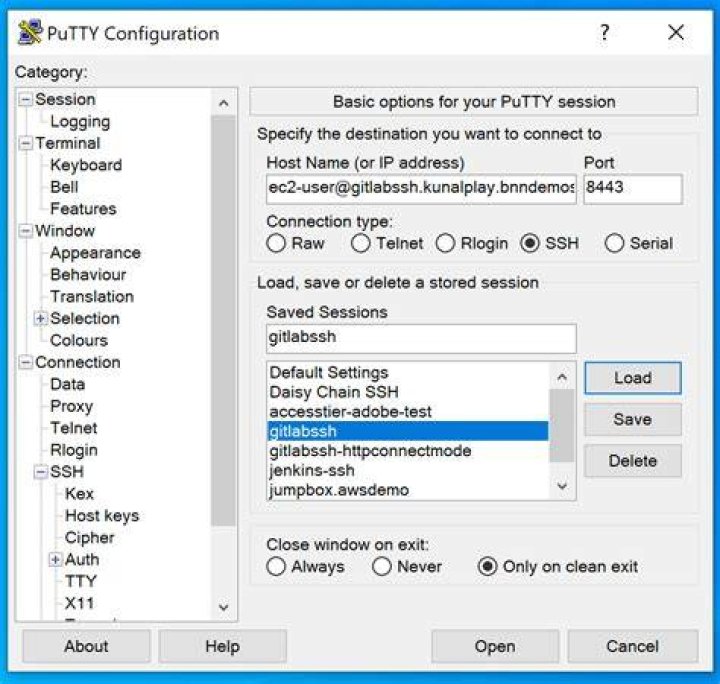Screen dimensions: 720x684
Task: Expand the Selection tree node
Action: (40, 318)
